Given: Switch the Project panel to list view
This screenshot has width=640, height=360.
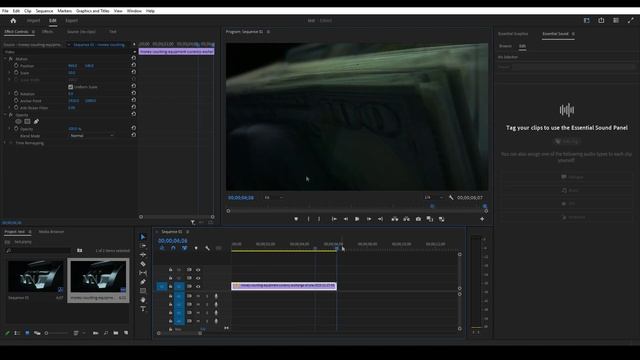Looking at the screenshot, I should point(17,333).
